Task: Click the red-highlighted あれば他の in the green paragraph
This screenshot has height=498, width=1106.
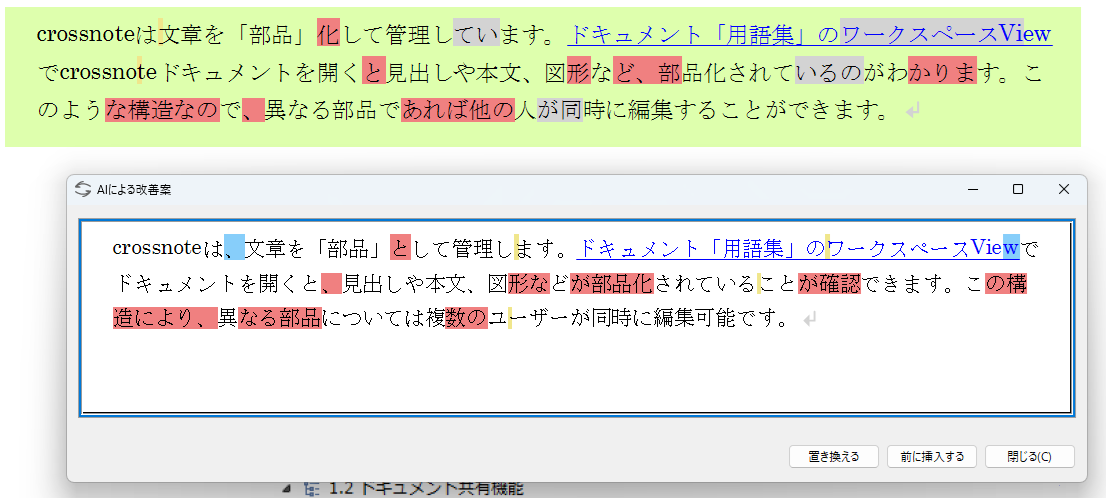Action: pyautogui.click(x=458, y=110)
